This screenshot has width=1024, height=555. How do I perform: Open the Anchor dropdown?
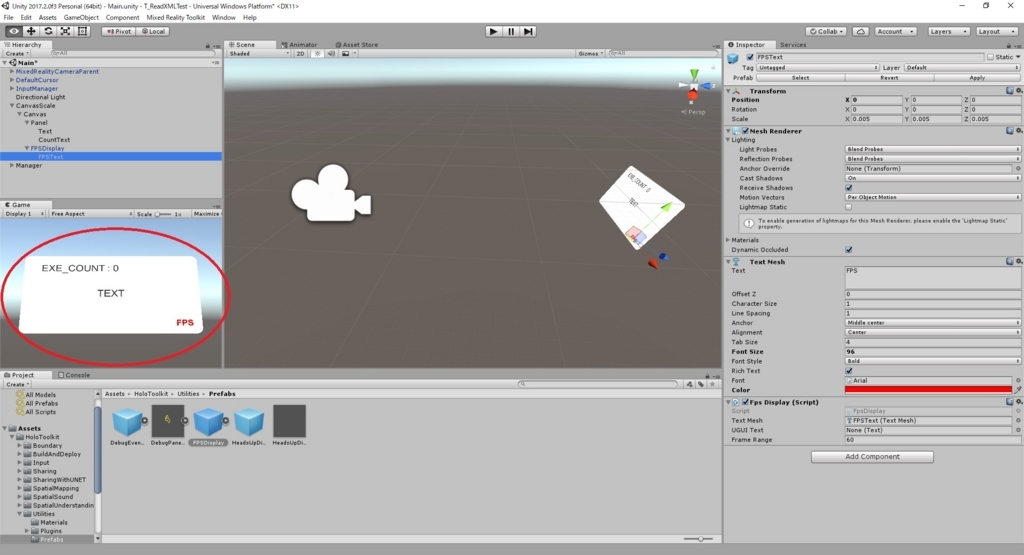932,323
